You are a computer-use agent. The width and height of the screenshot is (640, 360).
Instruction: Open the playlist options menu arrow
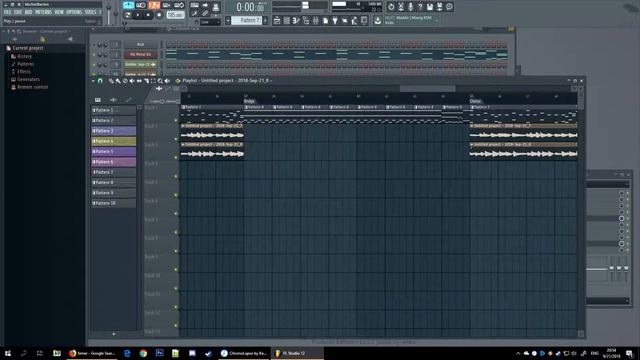pos(93,81)
